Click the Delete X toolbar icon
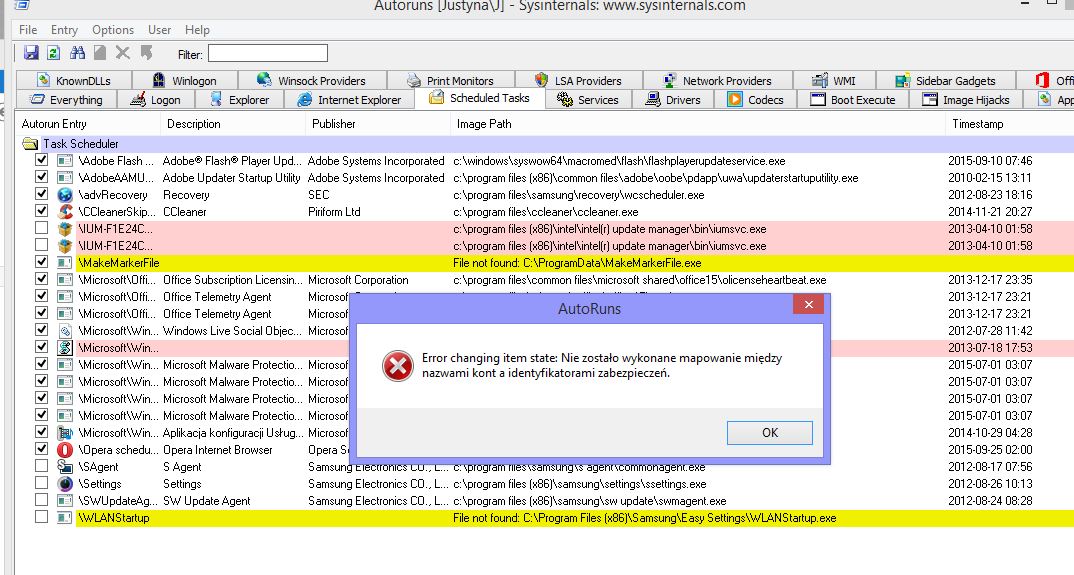 coord(123,53)
